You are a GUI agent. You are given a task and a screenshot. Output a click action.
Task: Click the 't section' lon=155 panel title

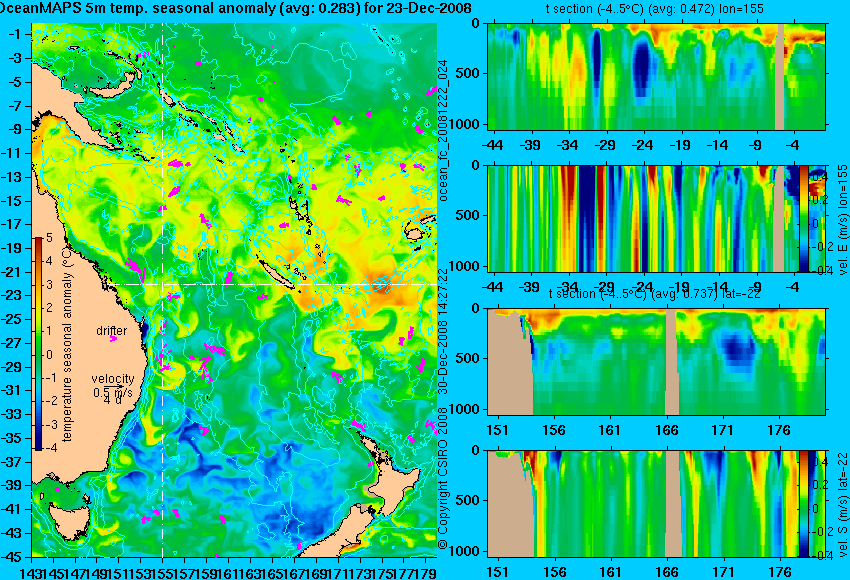pyautogui.click(x=654, y=9)
